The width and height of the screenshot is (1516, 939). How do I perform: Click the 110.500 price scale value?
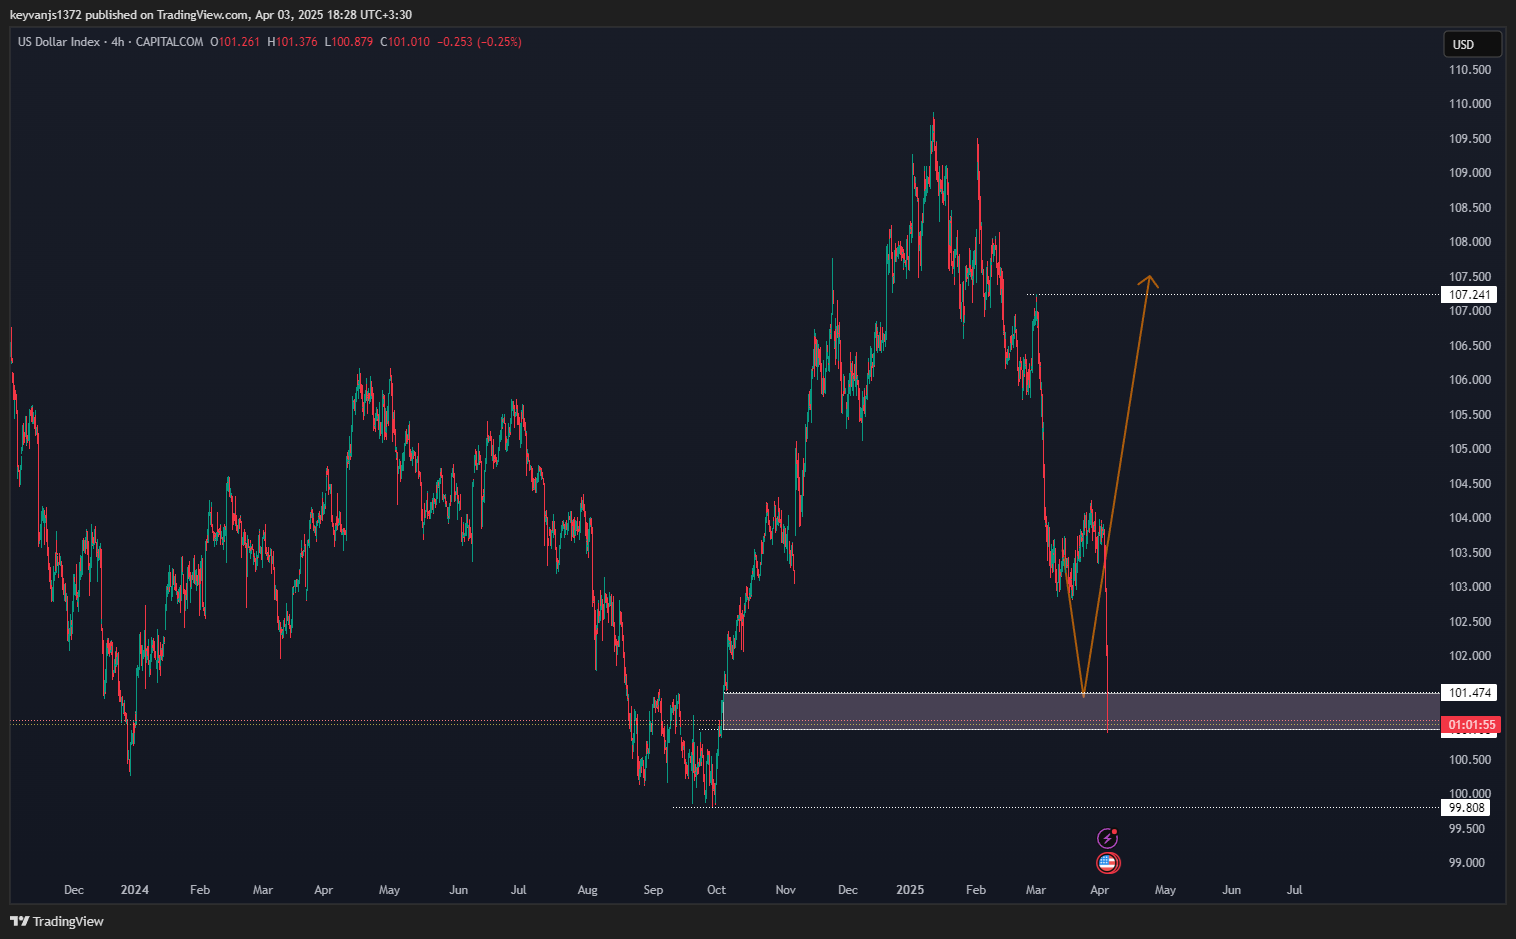[x=1470, y=70]
